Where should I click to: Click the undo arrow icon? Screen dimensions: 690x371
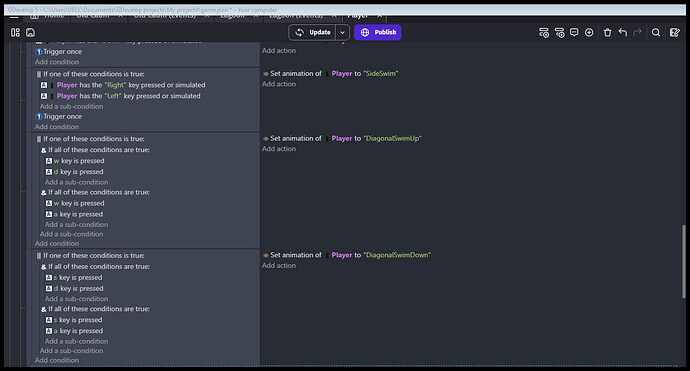(623, 33)
